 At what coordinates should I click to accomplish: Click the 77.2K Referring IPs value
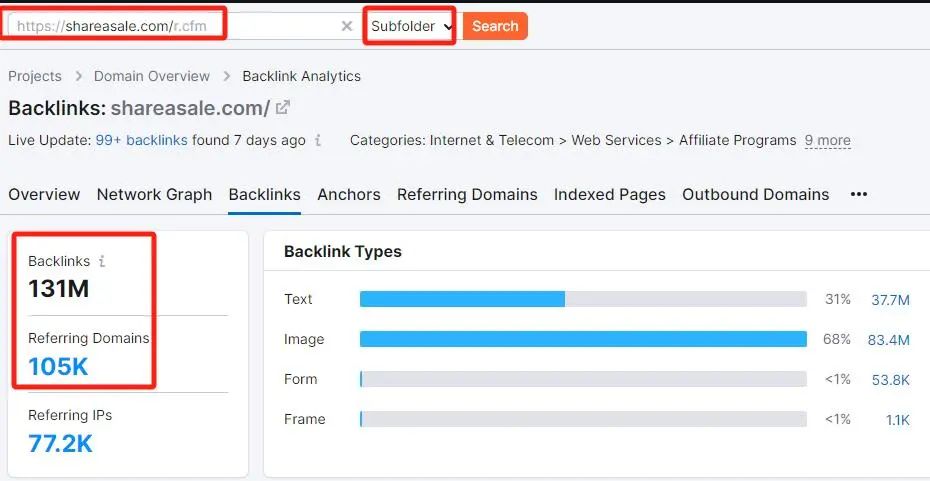click(x=60, y=444)
